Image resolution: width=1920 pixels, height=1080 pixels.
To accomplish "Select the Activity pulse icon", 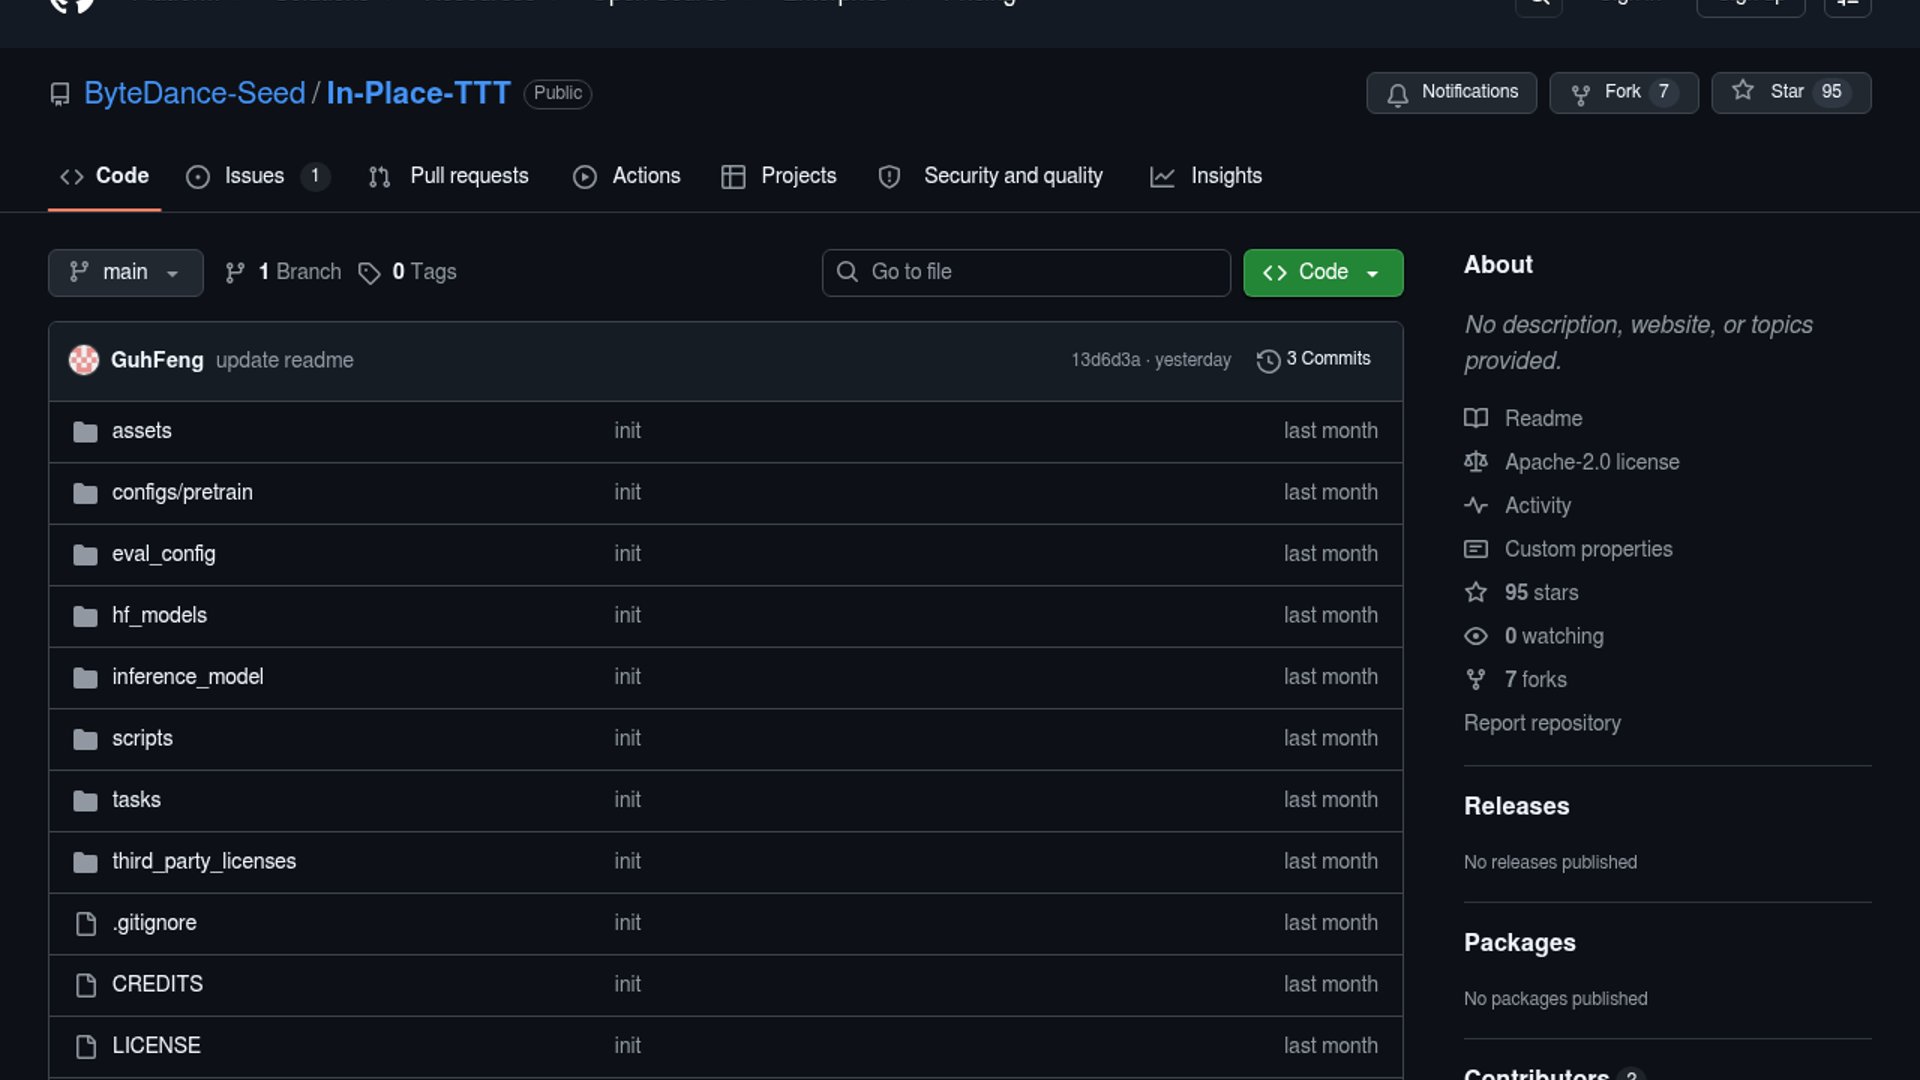I will tap(1476, 505).
